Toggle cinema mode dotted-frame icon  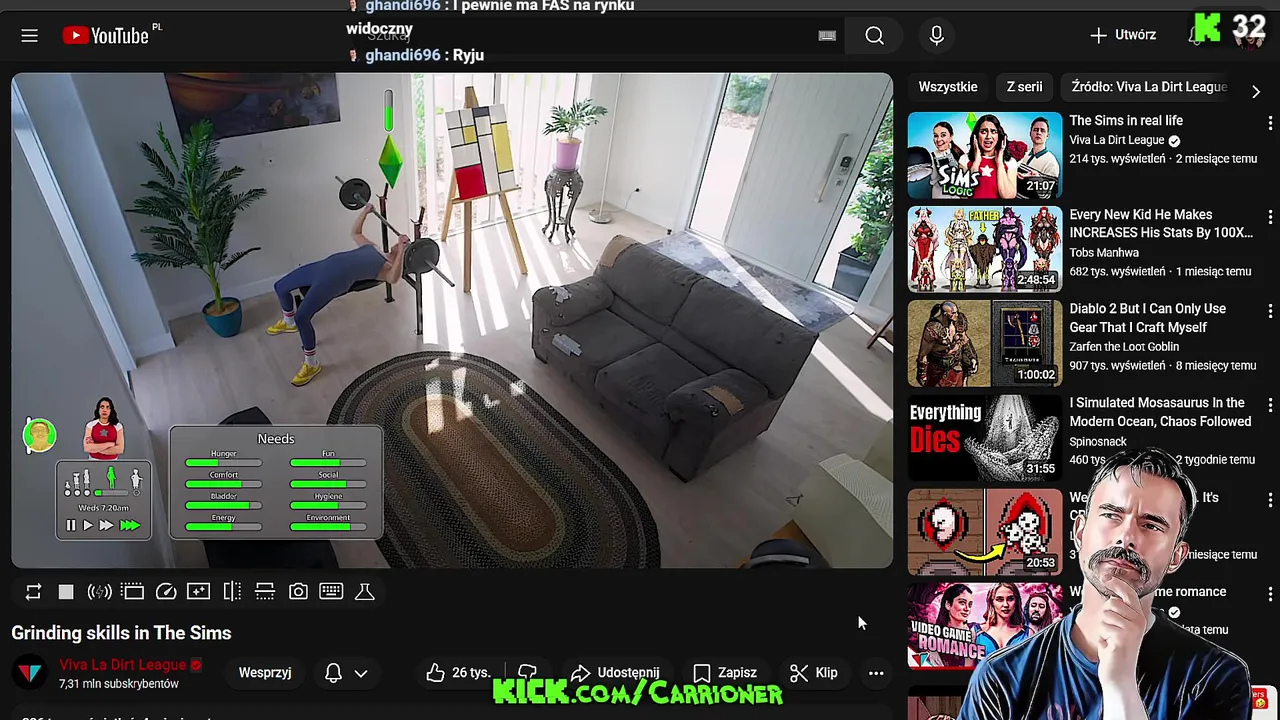(x=133, y=592)
